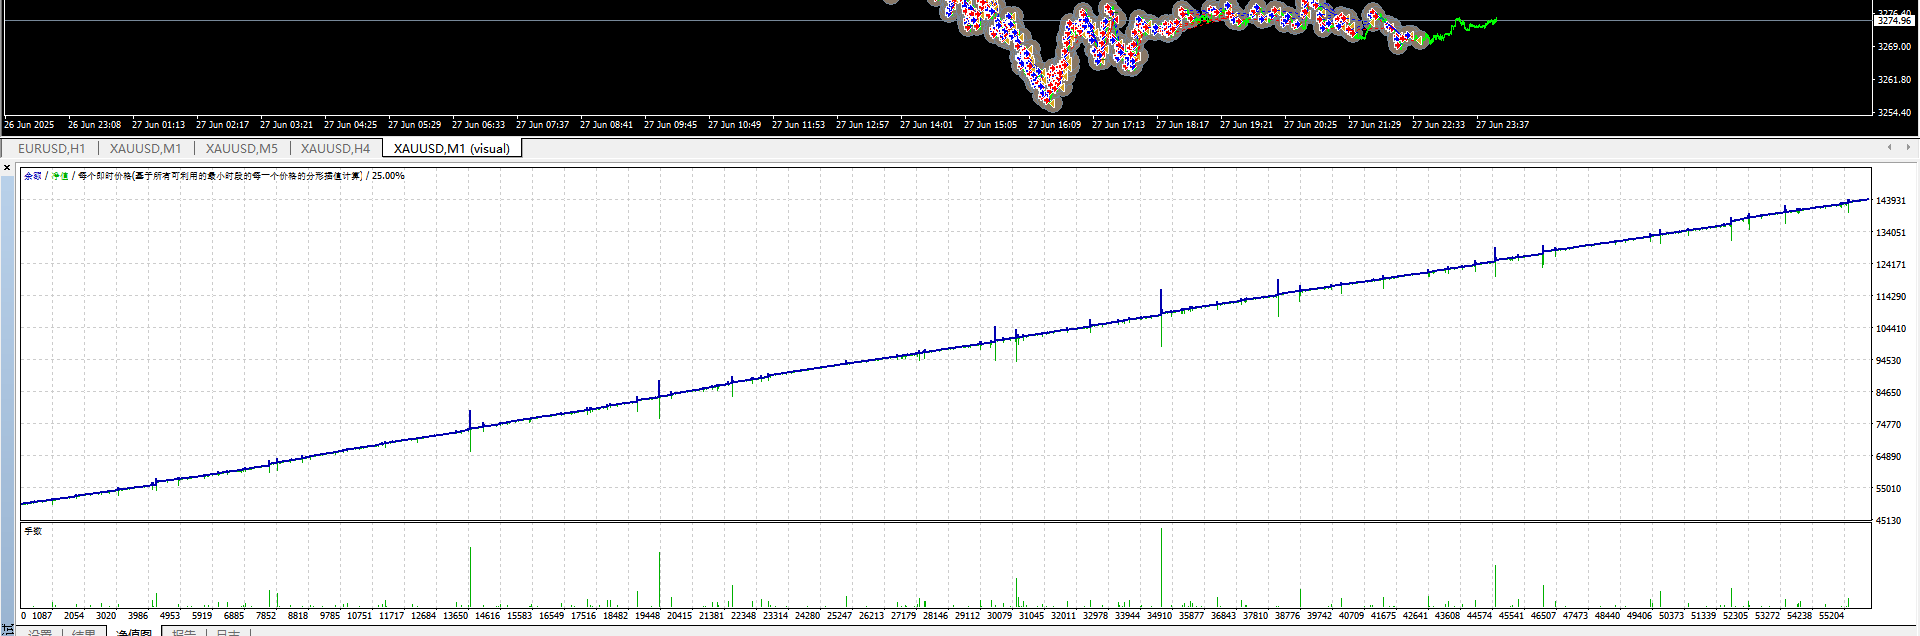
Task: Click the 13650 trade number label
Action: (455, 616)
